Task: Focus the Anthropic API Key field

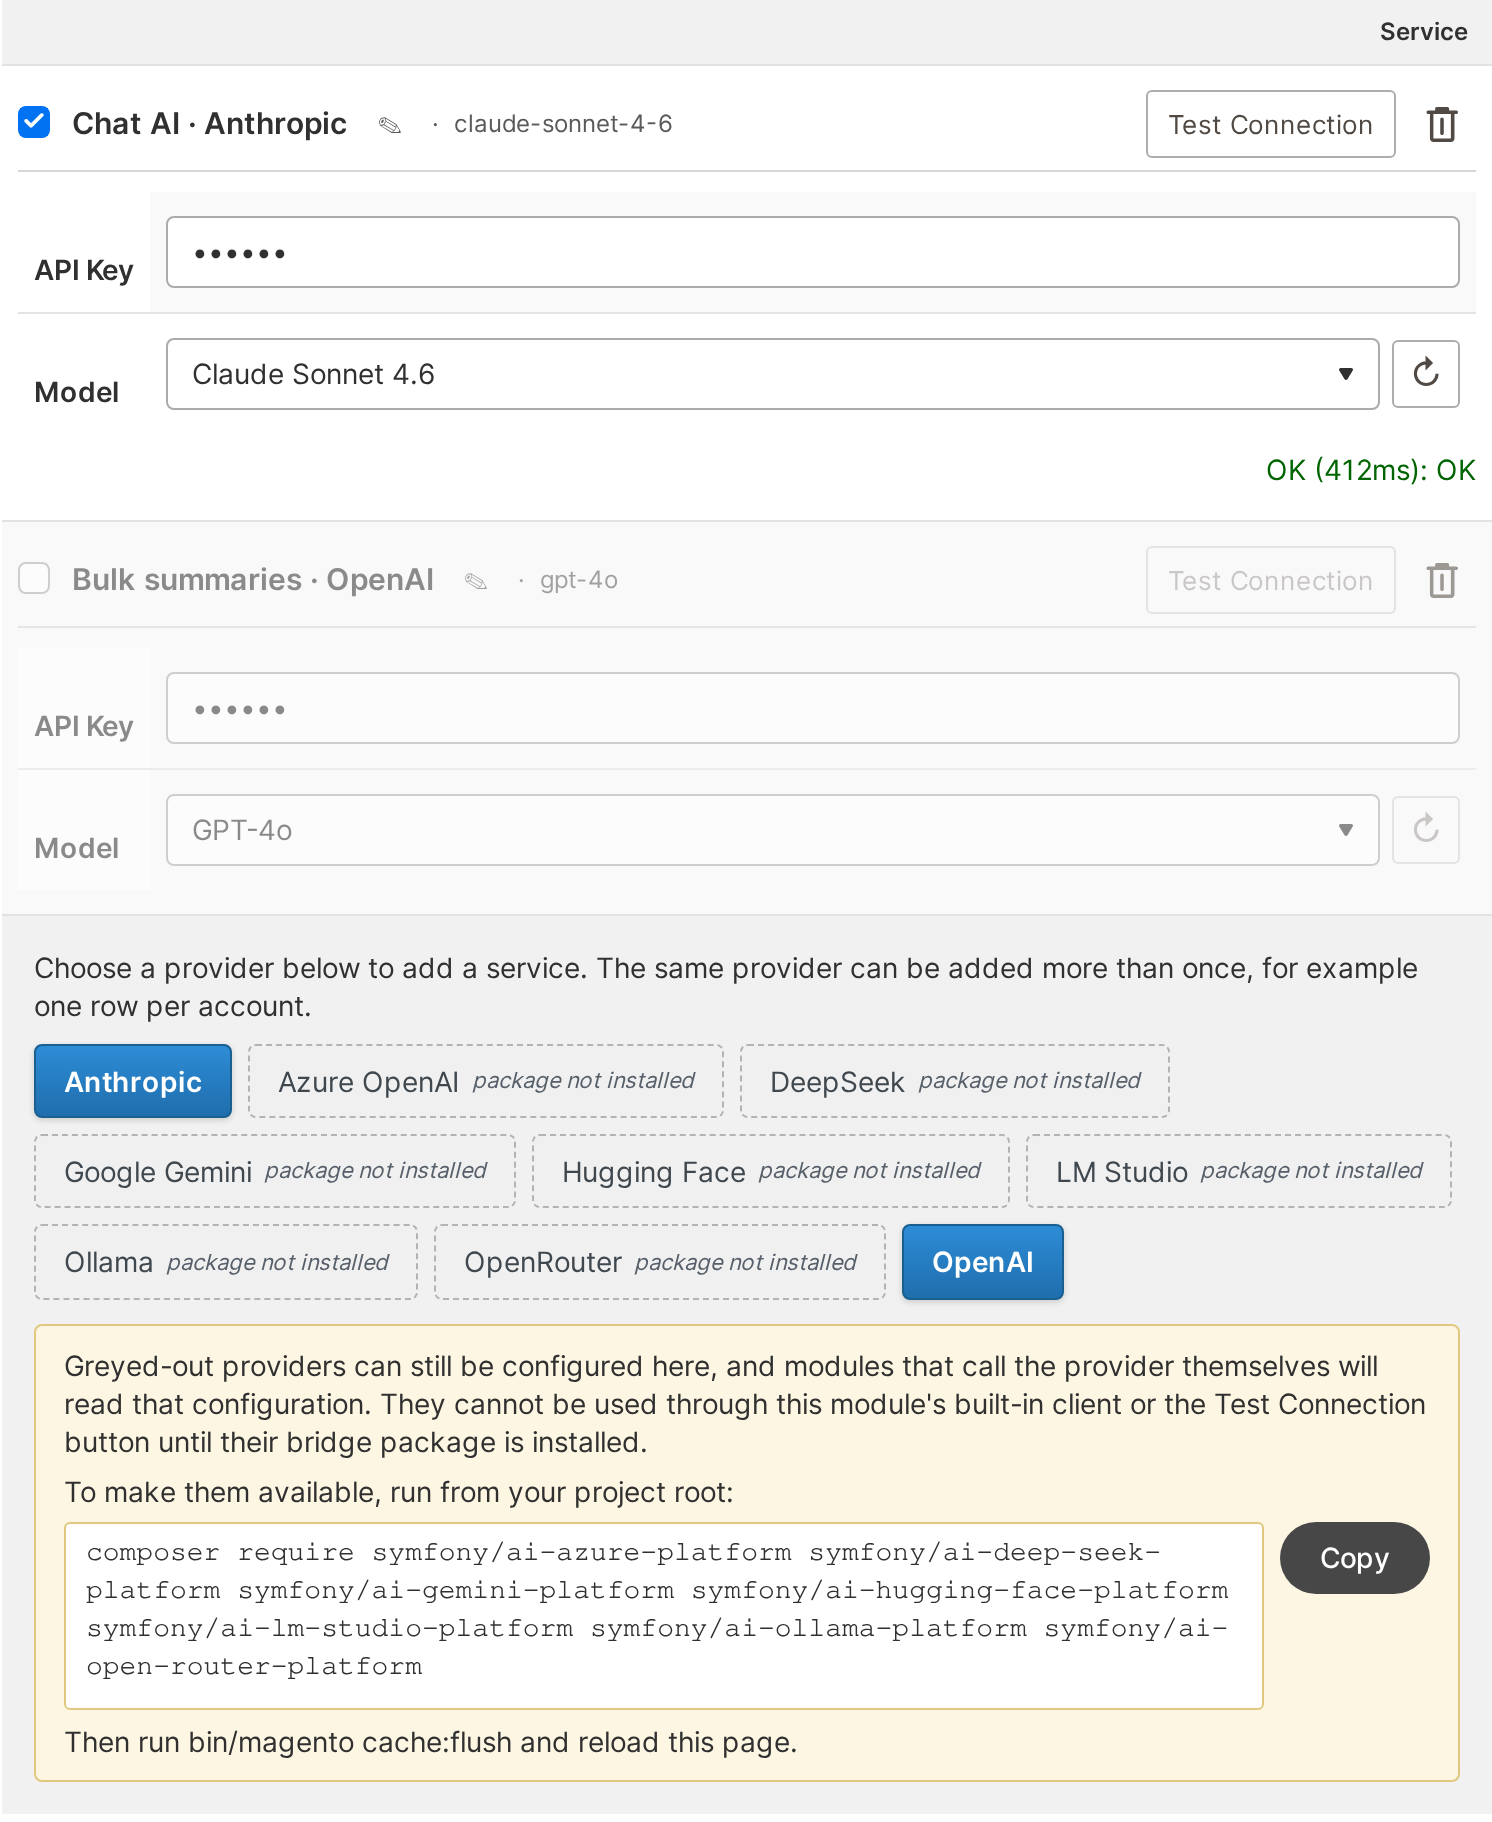Action: (x=812, y=252)
